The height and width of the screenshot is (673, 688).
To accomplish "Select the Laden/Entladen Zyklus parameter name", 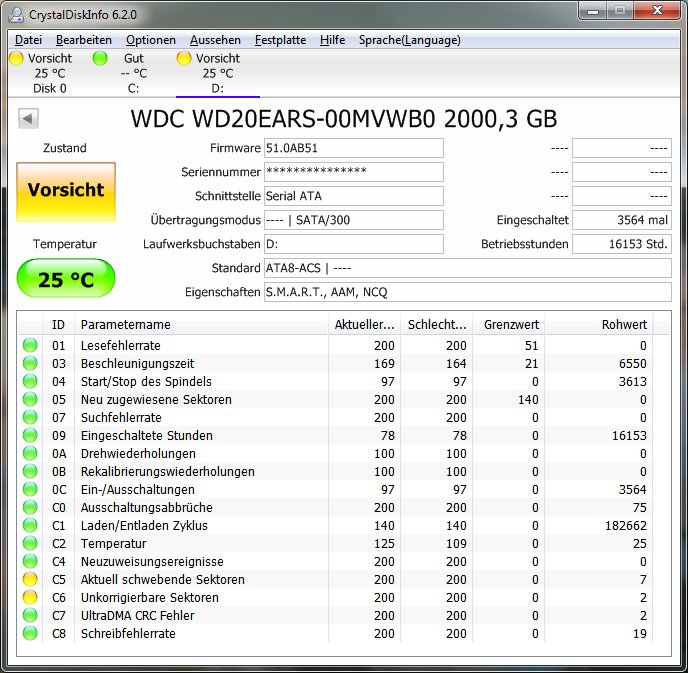I will point(144,526).
